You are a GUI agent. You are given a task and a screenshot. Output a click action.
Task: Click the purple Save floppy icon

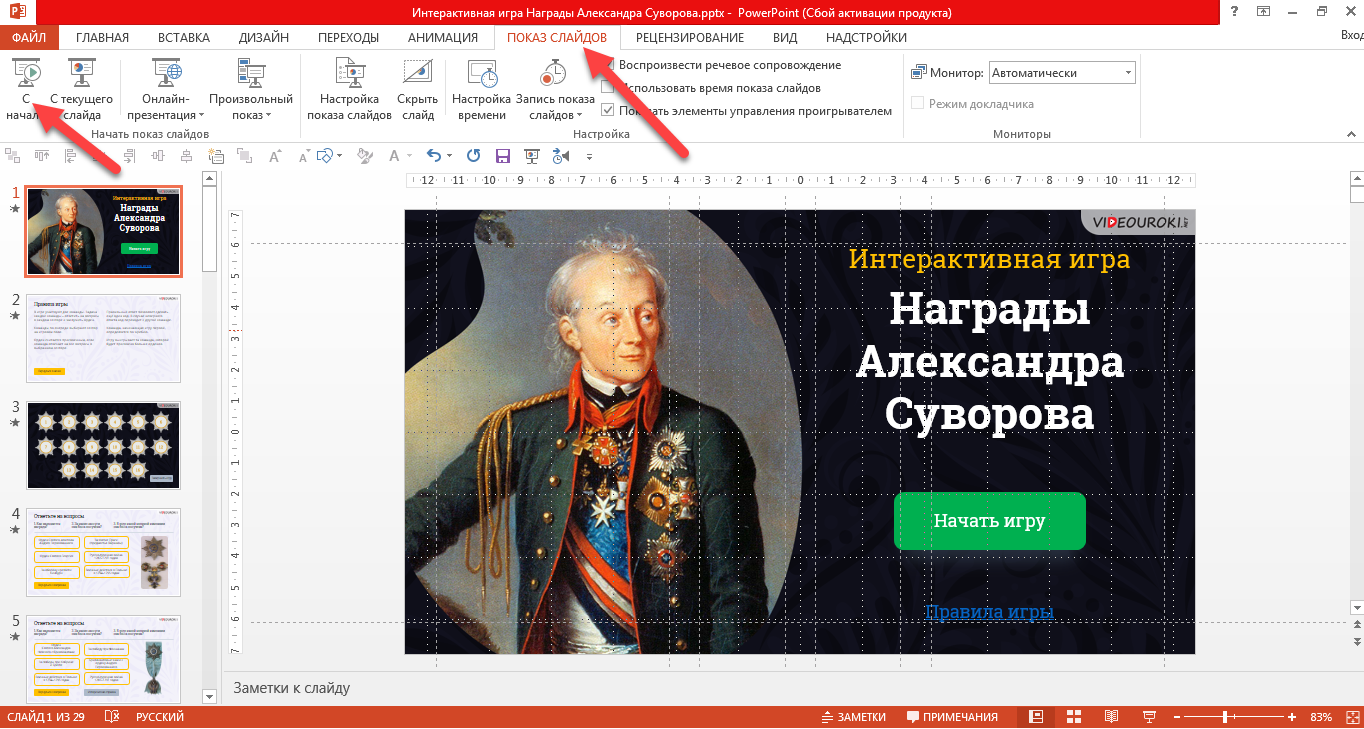502,156
